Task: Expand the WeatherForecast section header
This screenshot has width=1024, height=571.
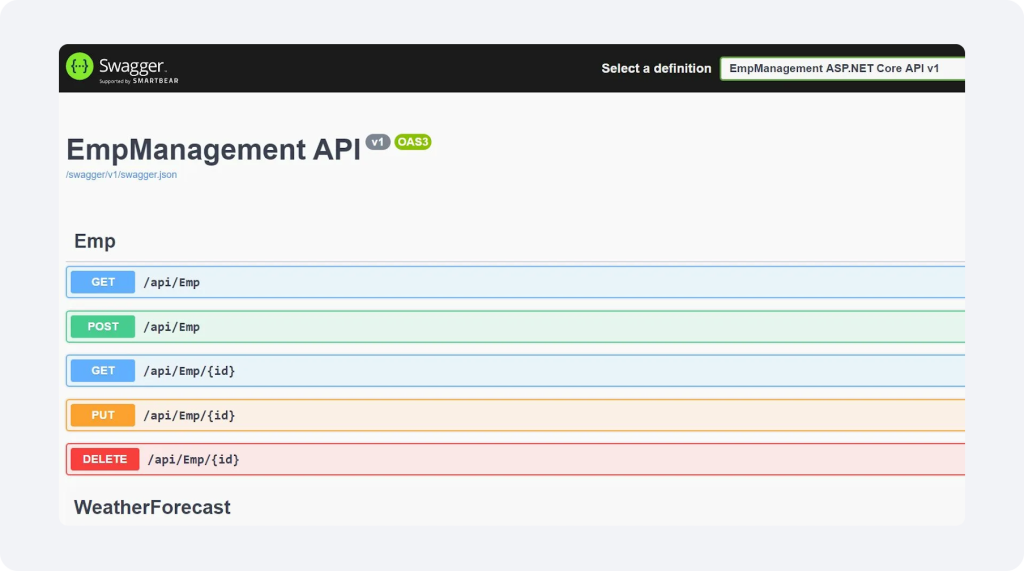Action: pyautogui.click(x=152, y=507)
